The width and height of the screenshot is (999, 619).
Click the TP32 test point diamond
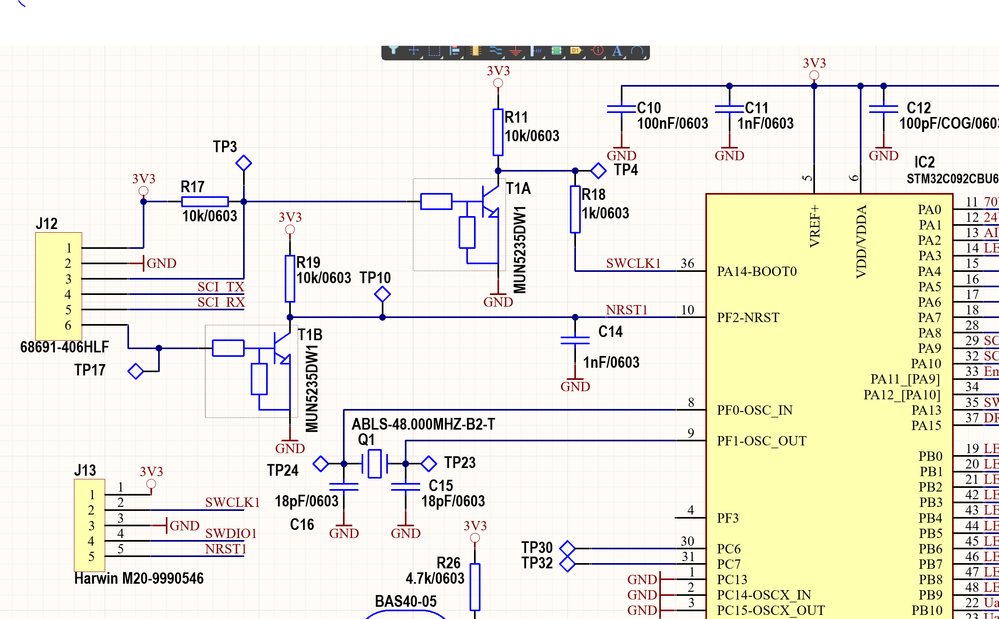[x=566, y=564]
